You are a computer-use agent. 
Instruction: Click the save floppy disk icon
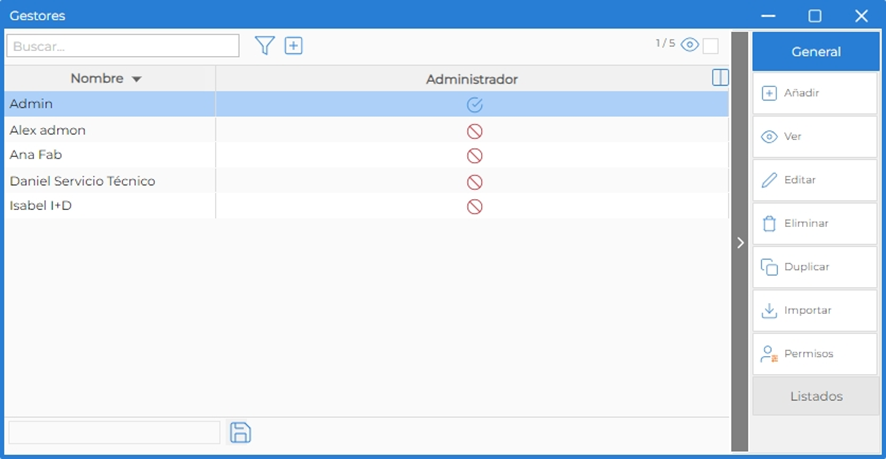240,432
